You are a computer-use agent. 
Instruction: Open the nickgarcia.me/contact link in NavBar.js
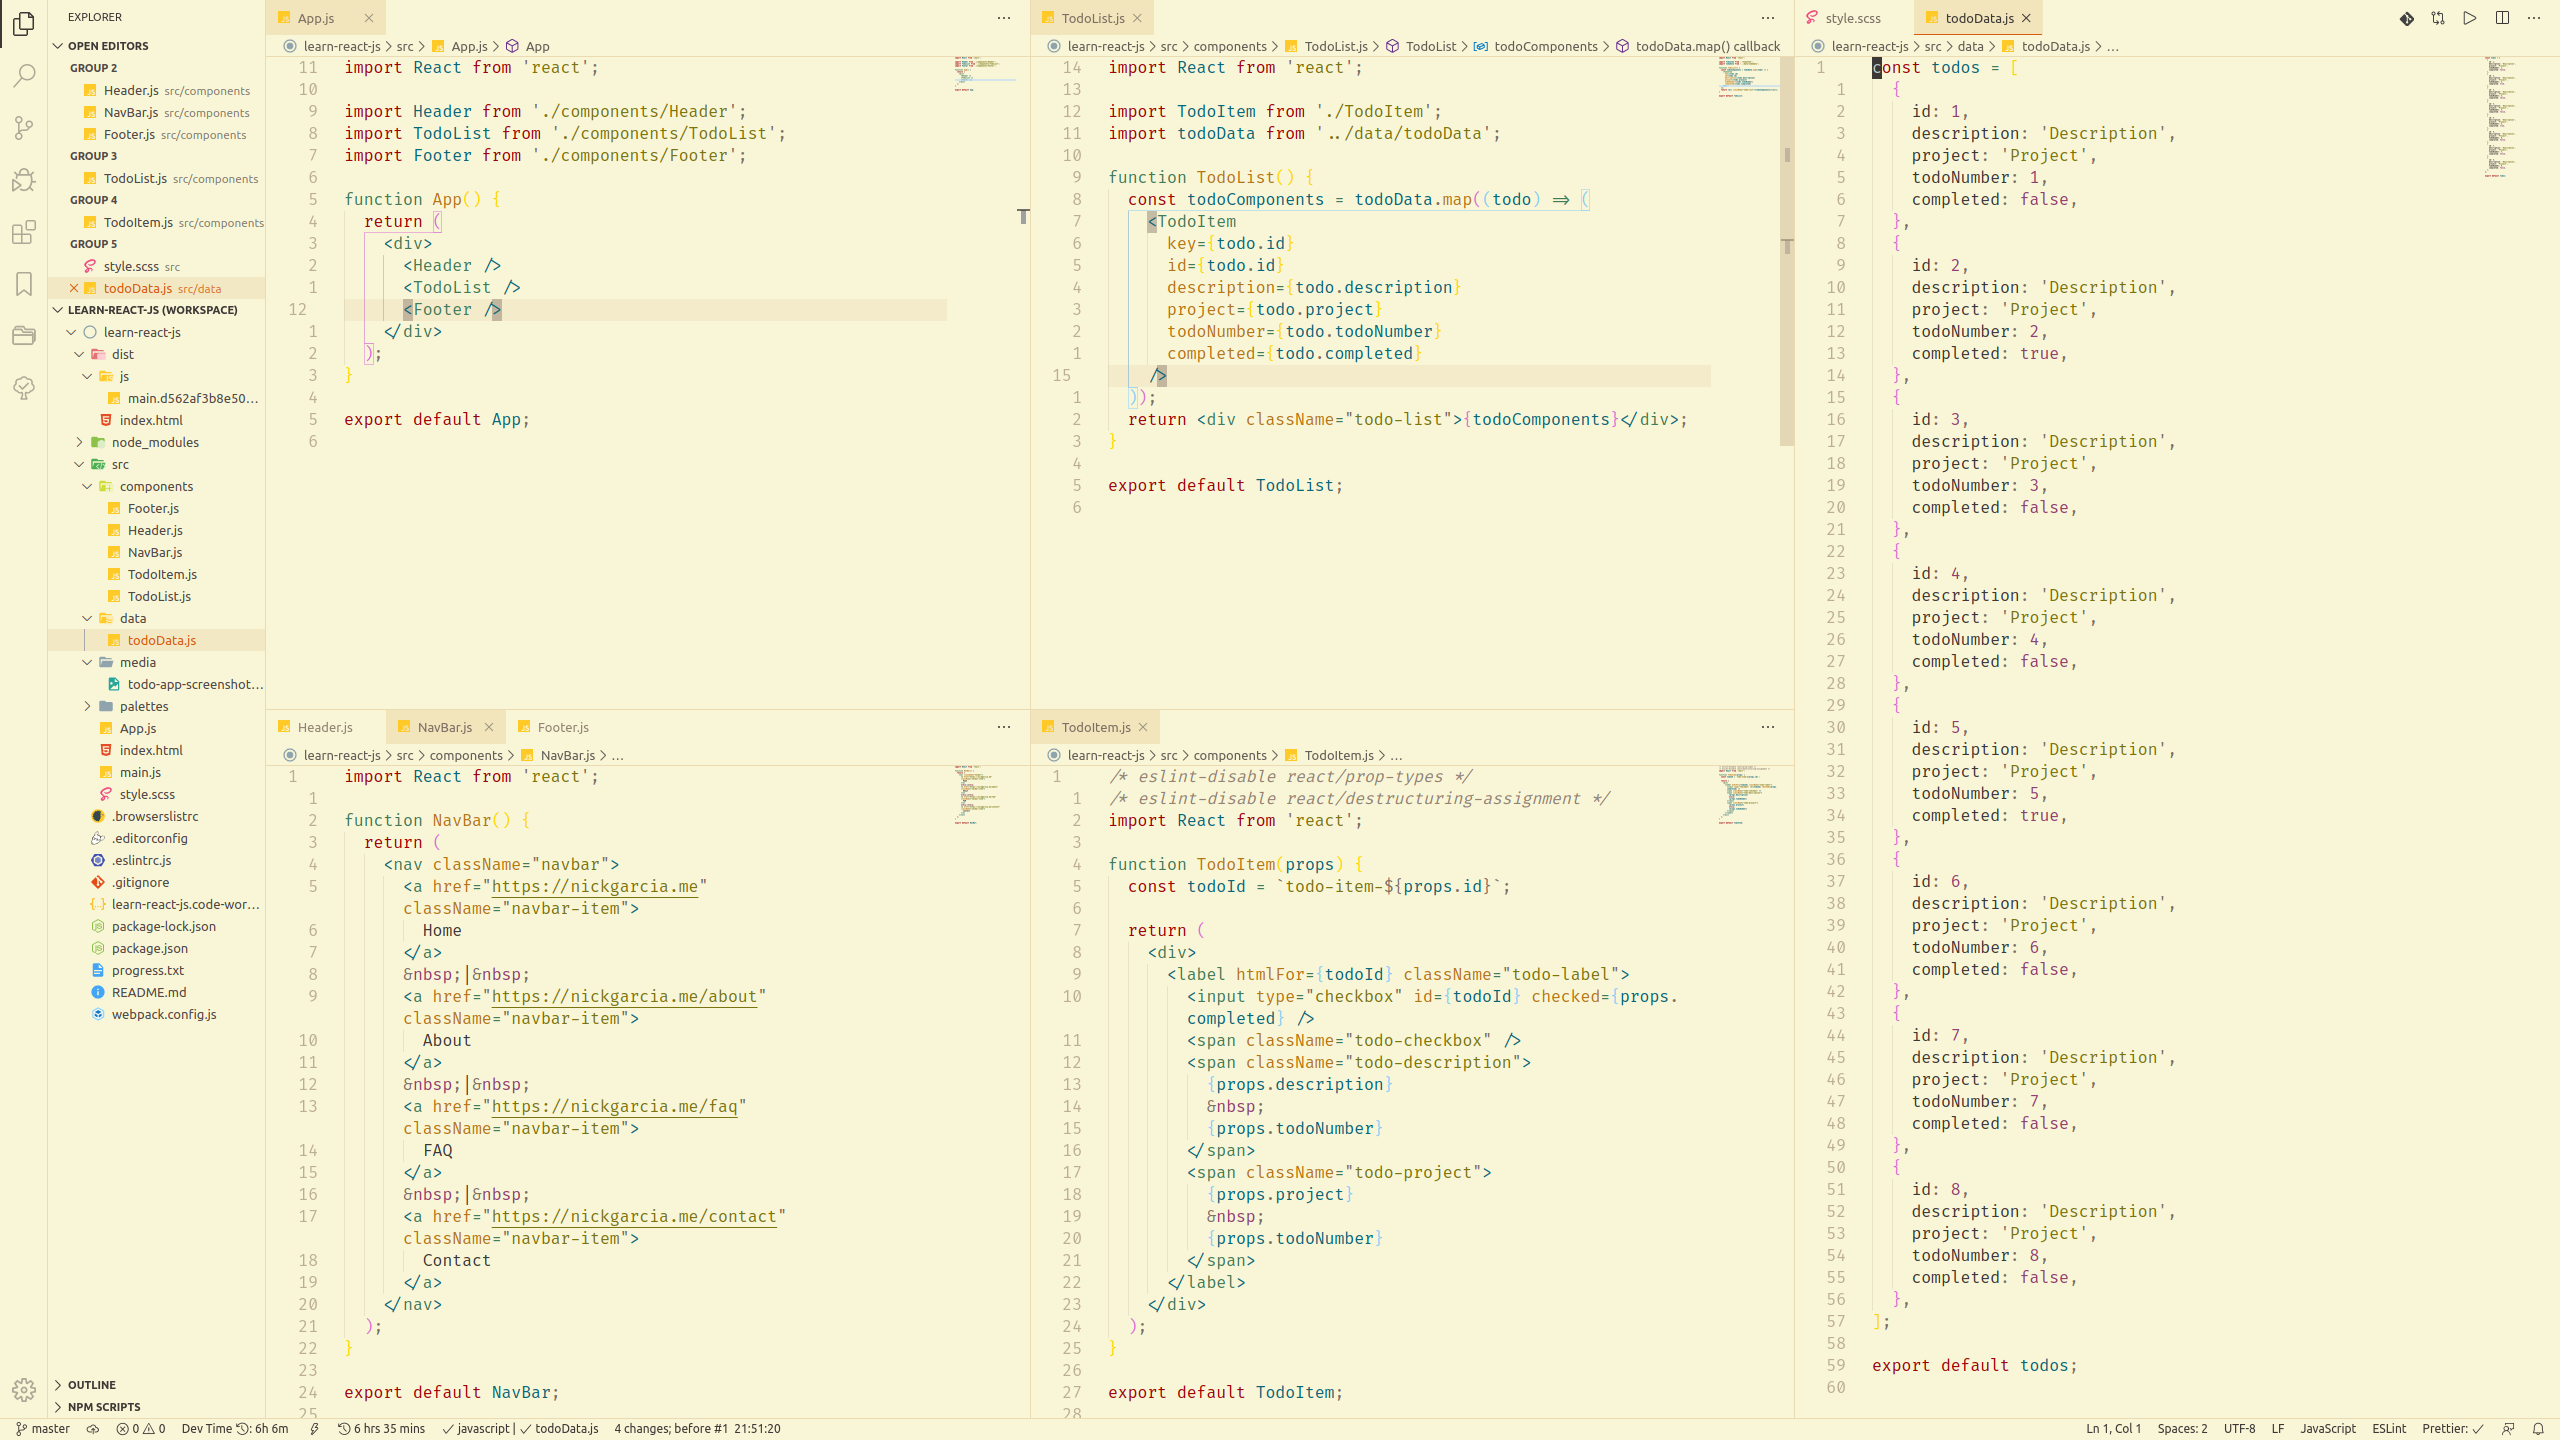634,1217
